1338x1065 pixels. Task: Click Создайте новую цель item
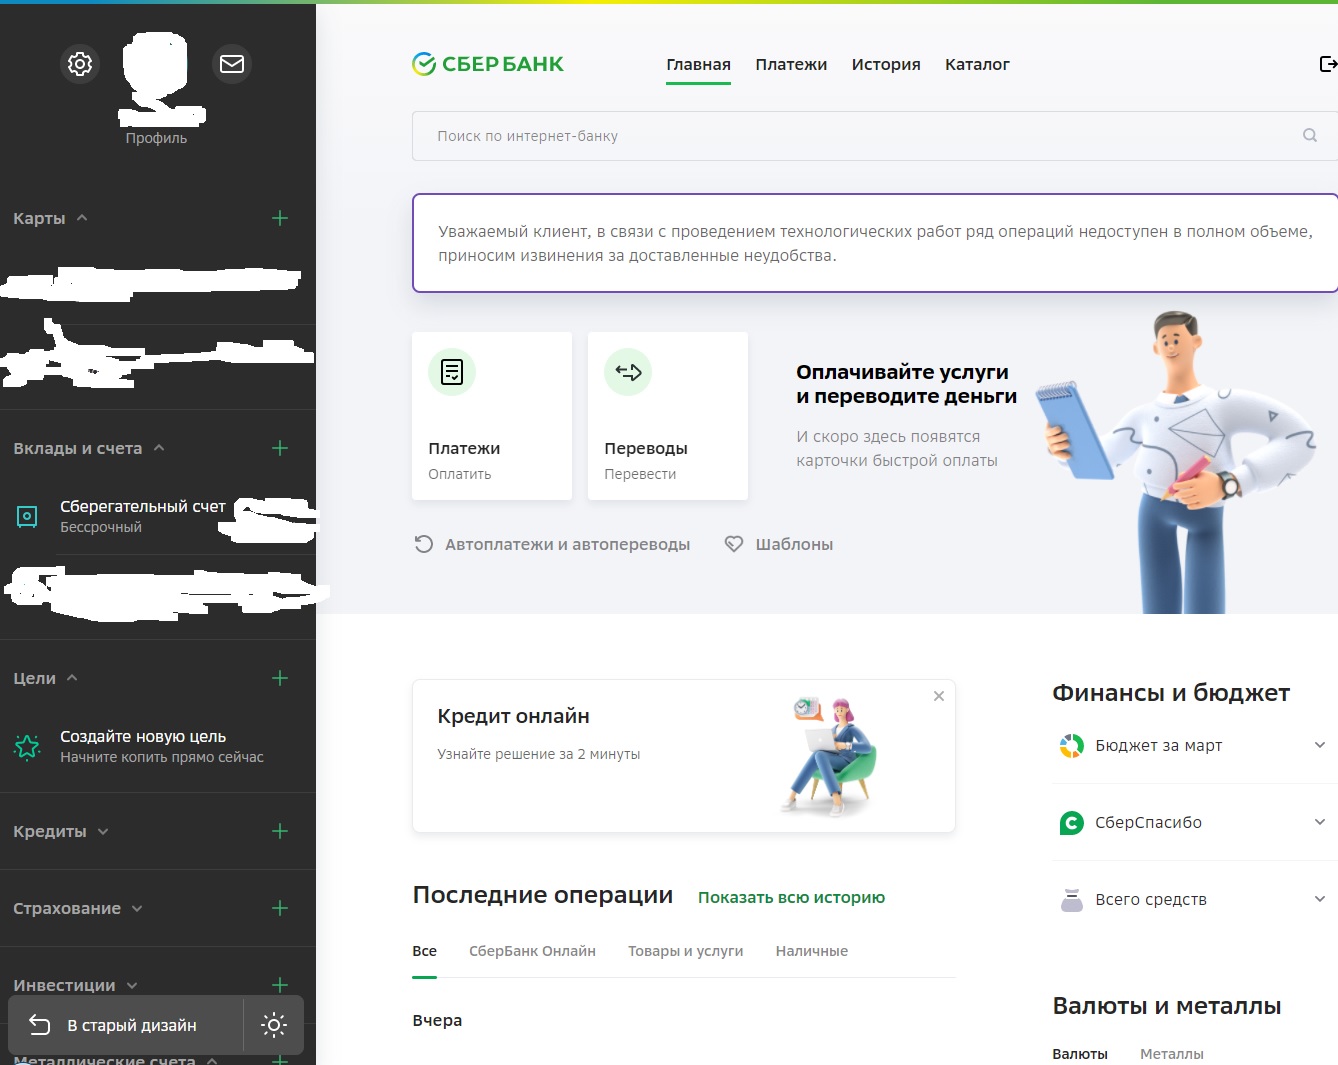(158, 746)
